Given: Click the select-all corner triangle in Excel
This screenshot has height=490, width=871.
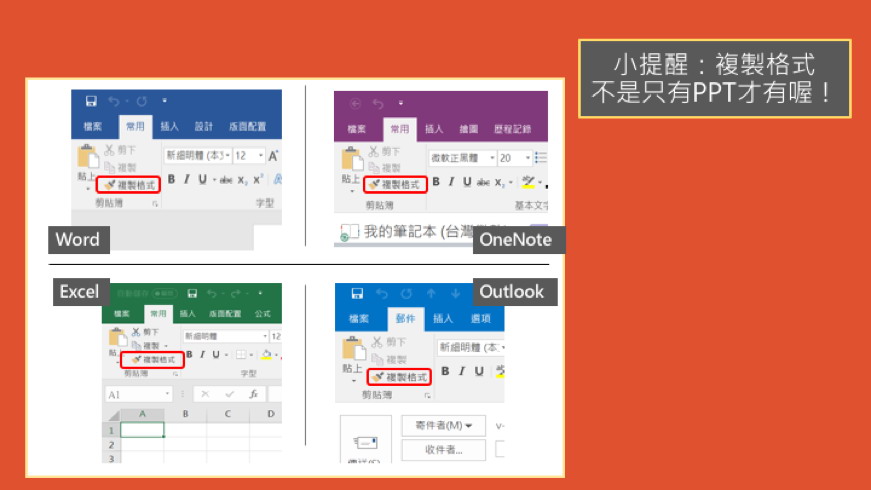Looking at the screenshot, I should (x=113, y=415).
